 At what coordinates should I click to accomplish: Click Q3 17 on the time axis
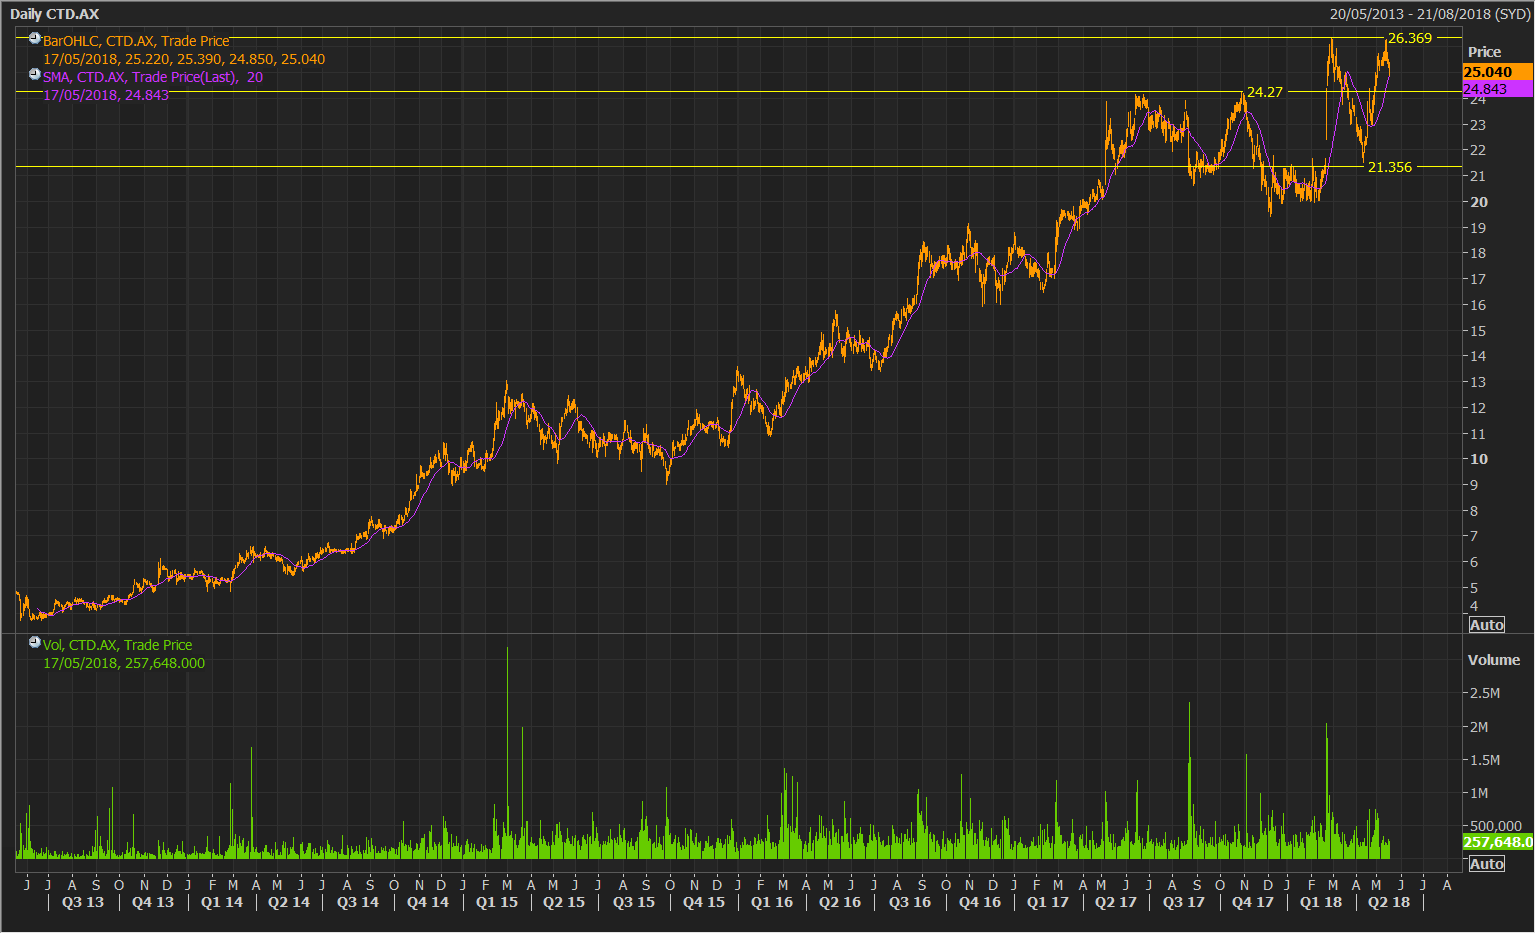pos(1184,902)
